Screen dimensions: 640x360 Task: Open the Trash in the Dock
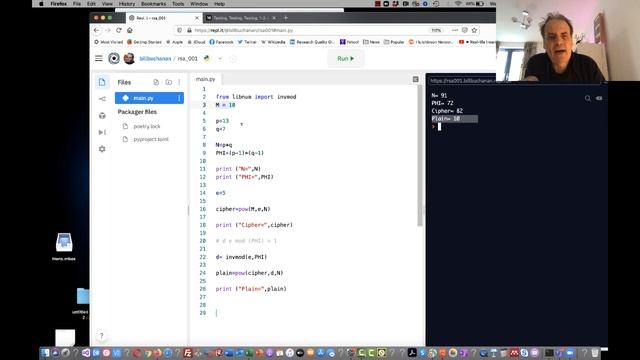coord(595,352)
